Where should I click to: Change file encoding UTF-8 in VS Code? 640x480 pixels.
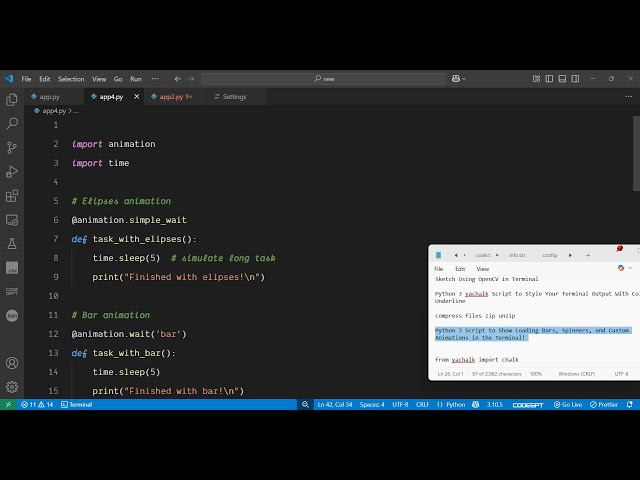click(400, 404)
